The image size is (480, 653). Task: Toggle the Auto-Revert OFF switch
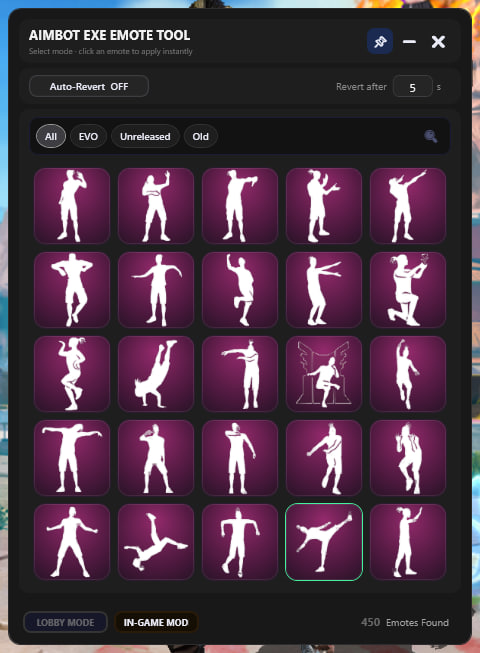[x=89, y=87]
